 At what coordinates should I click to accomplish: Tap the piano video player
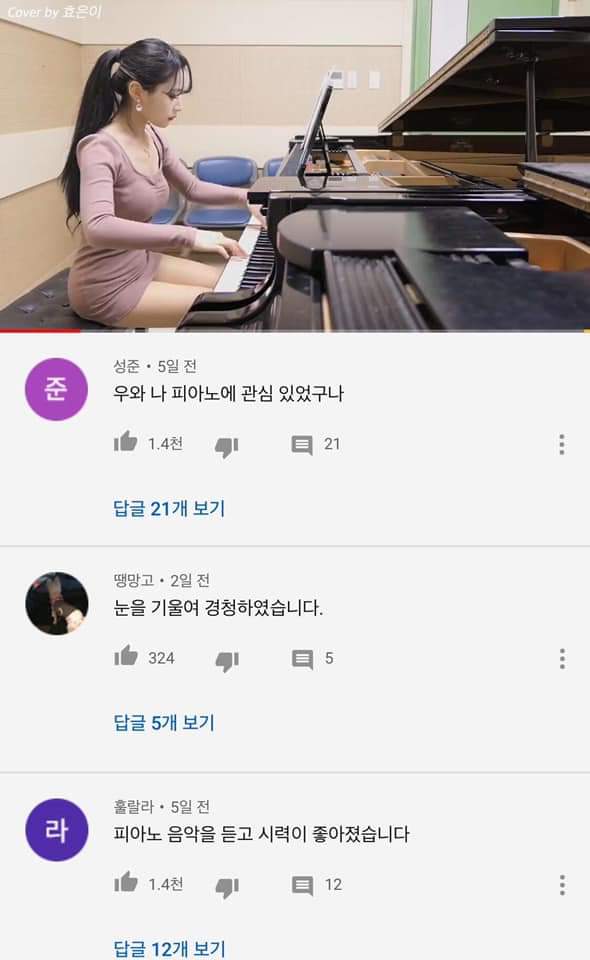click(x=295, y=165)
